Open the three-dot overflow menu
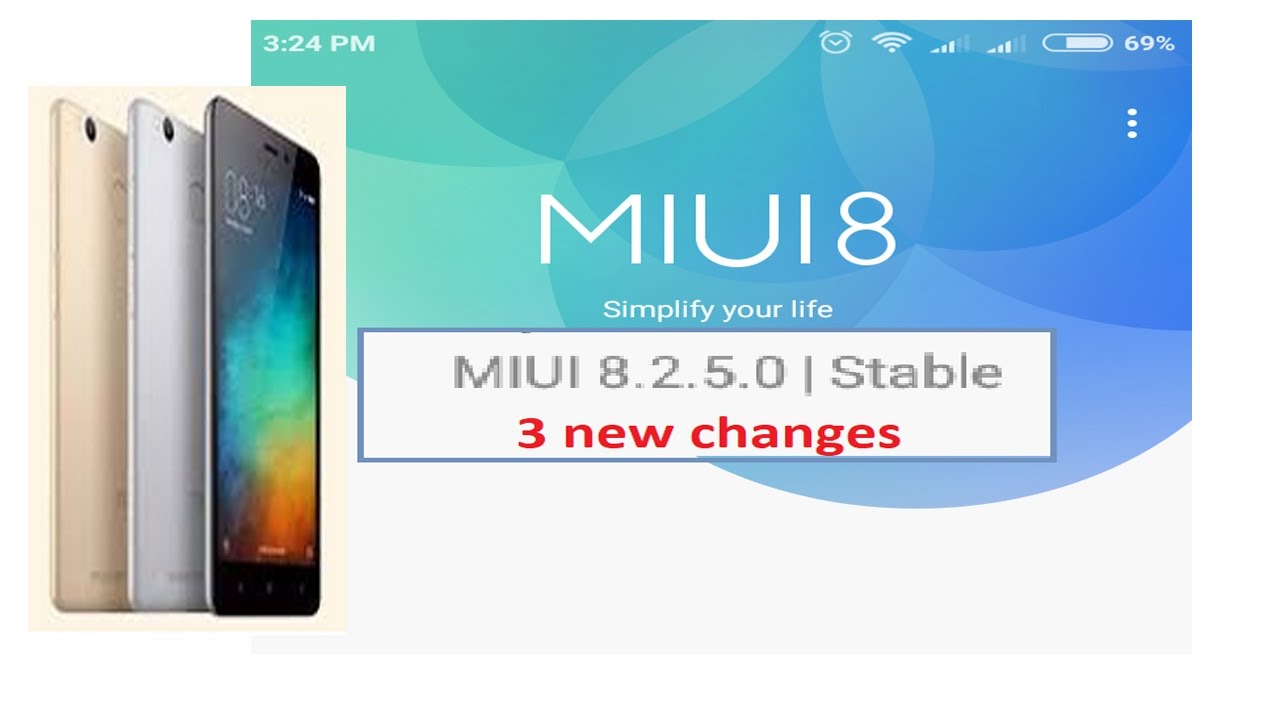 pyautogui.click(x=1132, y=123)
